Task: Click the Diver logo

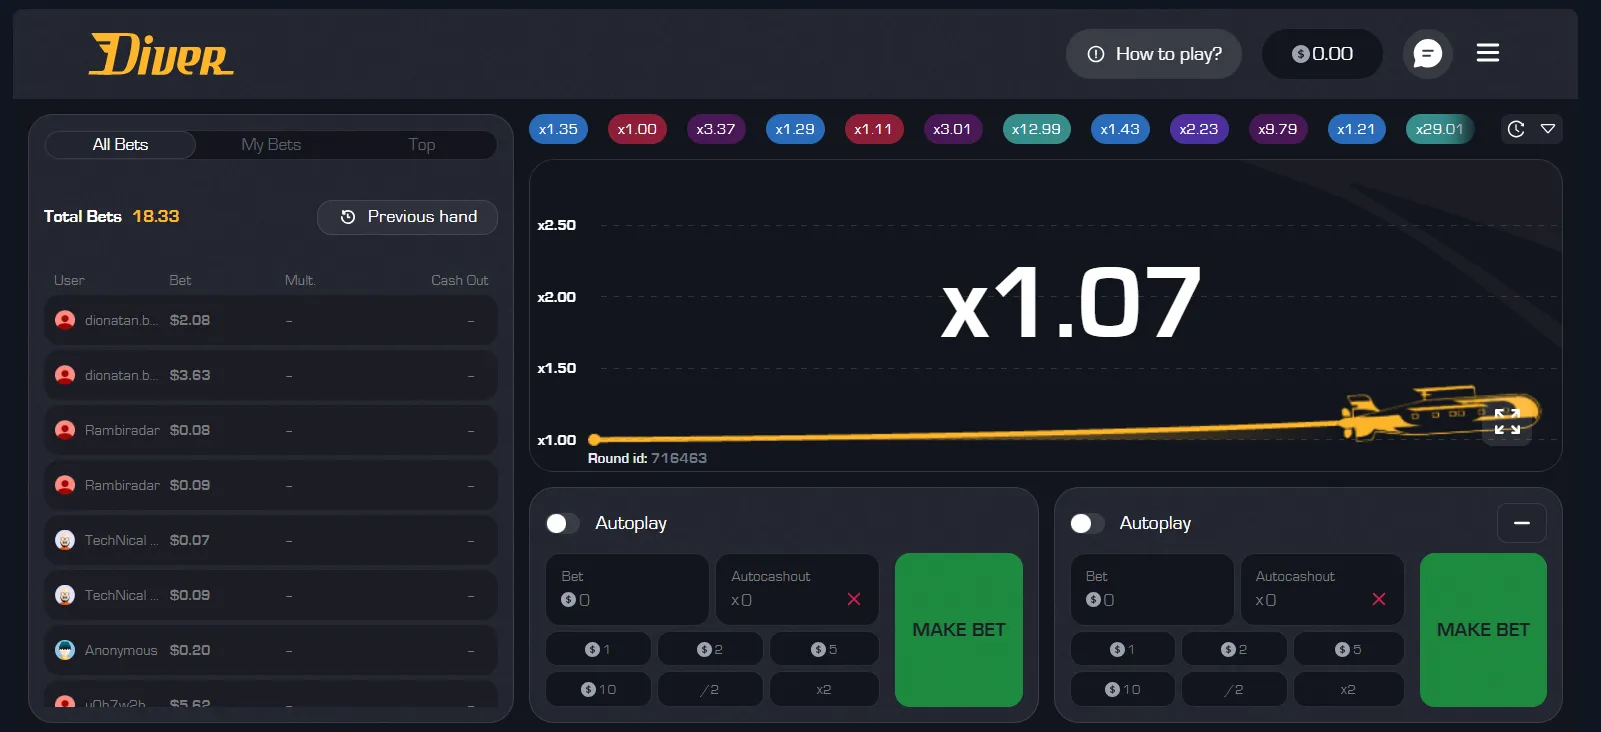Action: 161,54
